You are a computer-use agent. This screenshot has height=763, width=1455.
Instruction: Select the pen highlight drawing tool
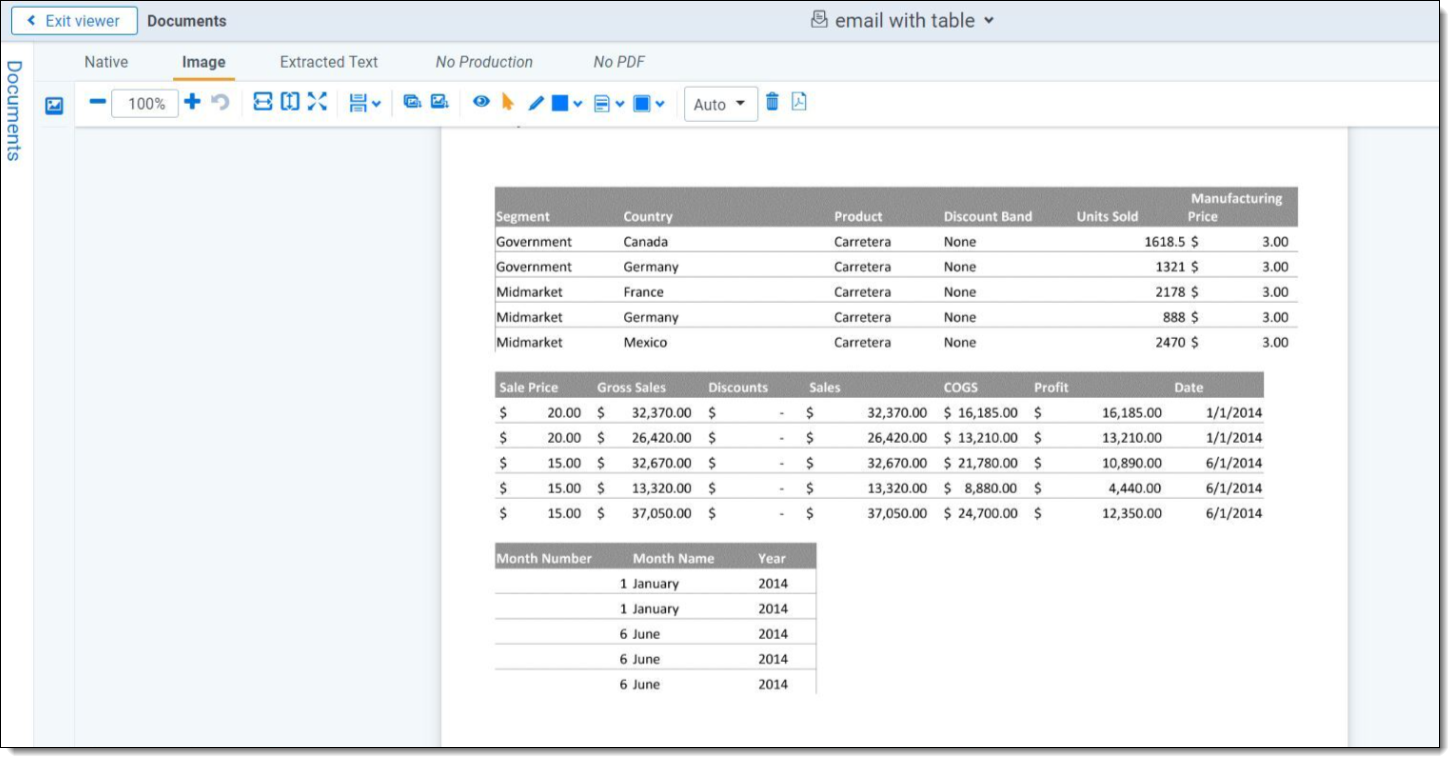[x=536, y=103]
